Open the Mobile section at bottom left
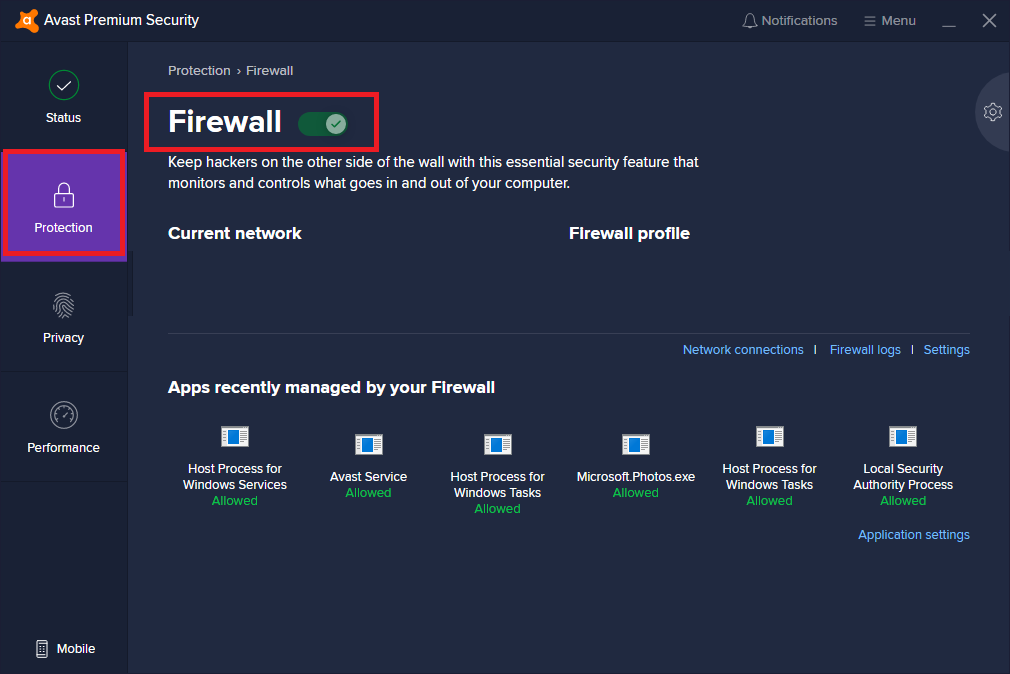Image resolution: width=1010 pixels, height=674 pixels. [63, 648]
